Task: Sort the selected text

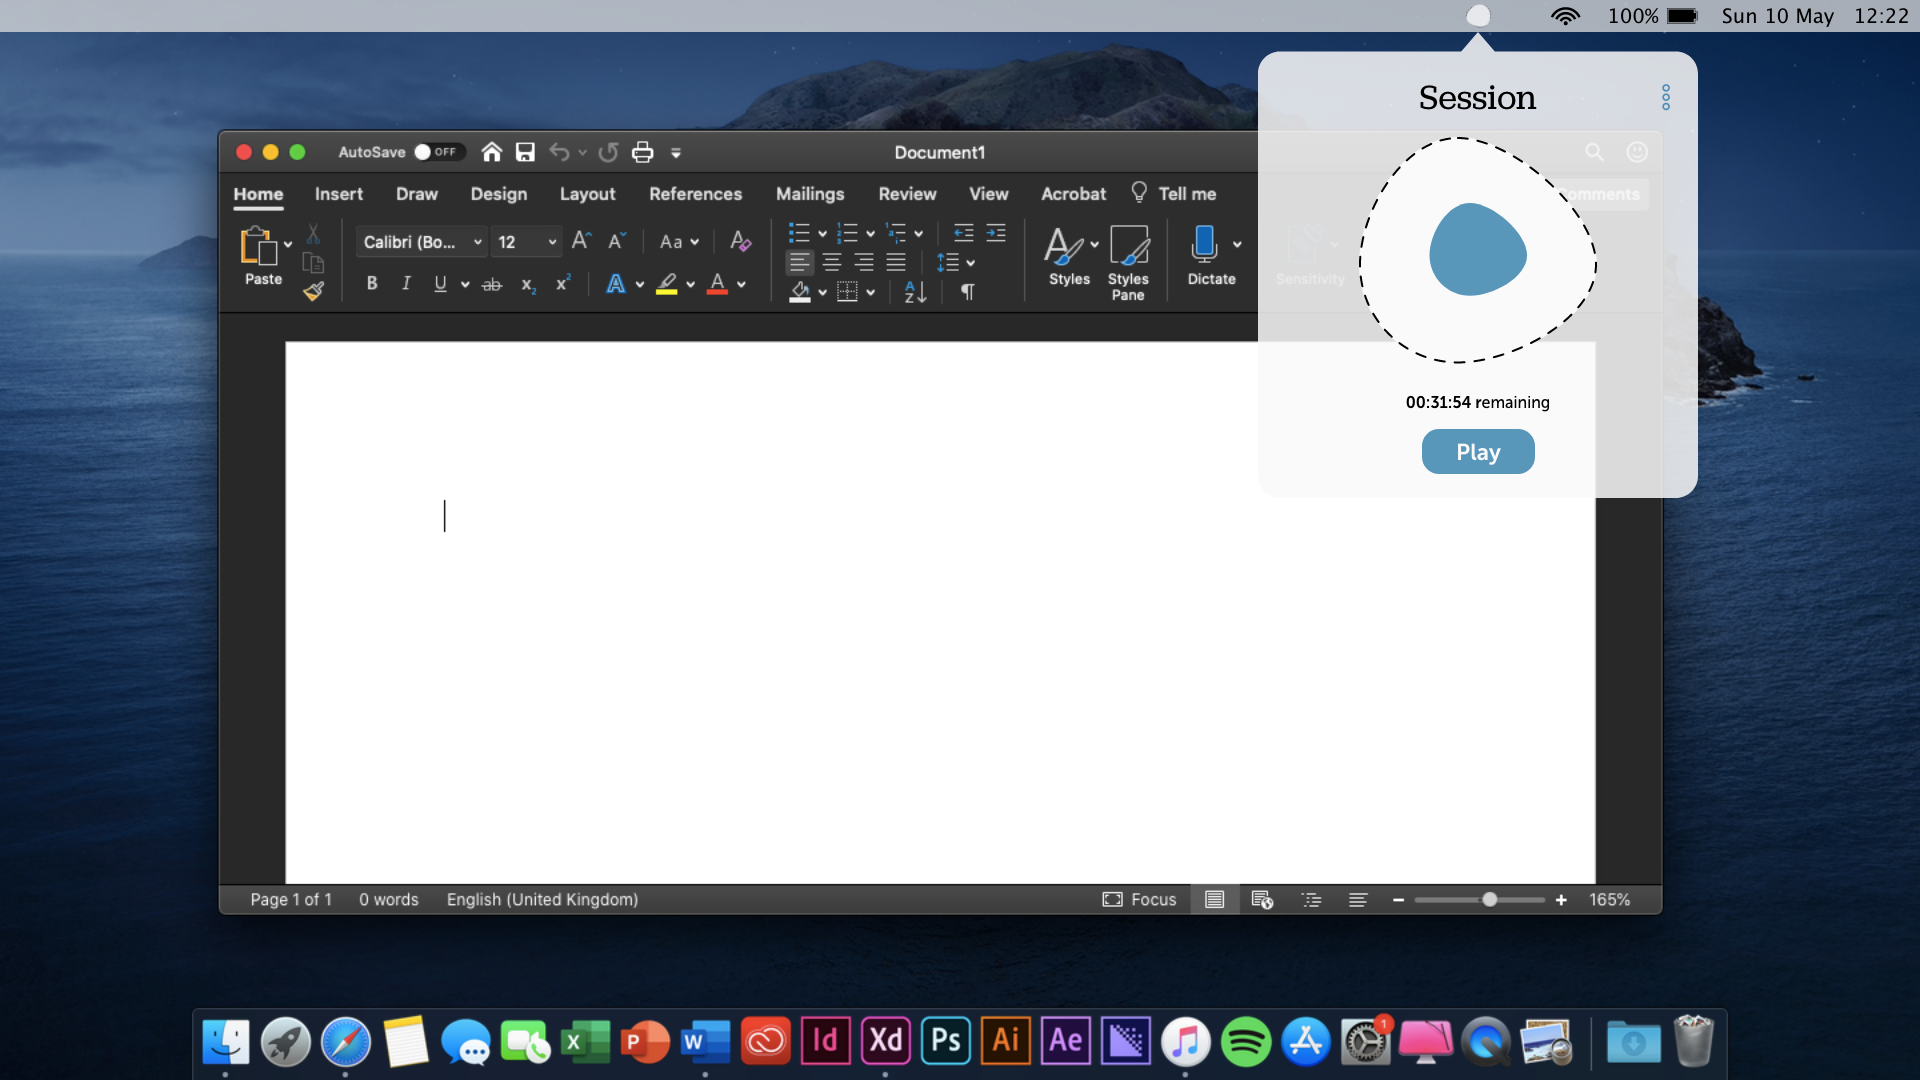Action: click(915, 292)
